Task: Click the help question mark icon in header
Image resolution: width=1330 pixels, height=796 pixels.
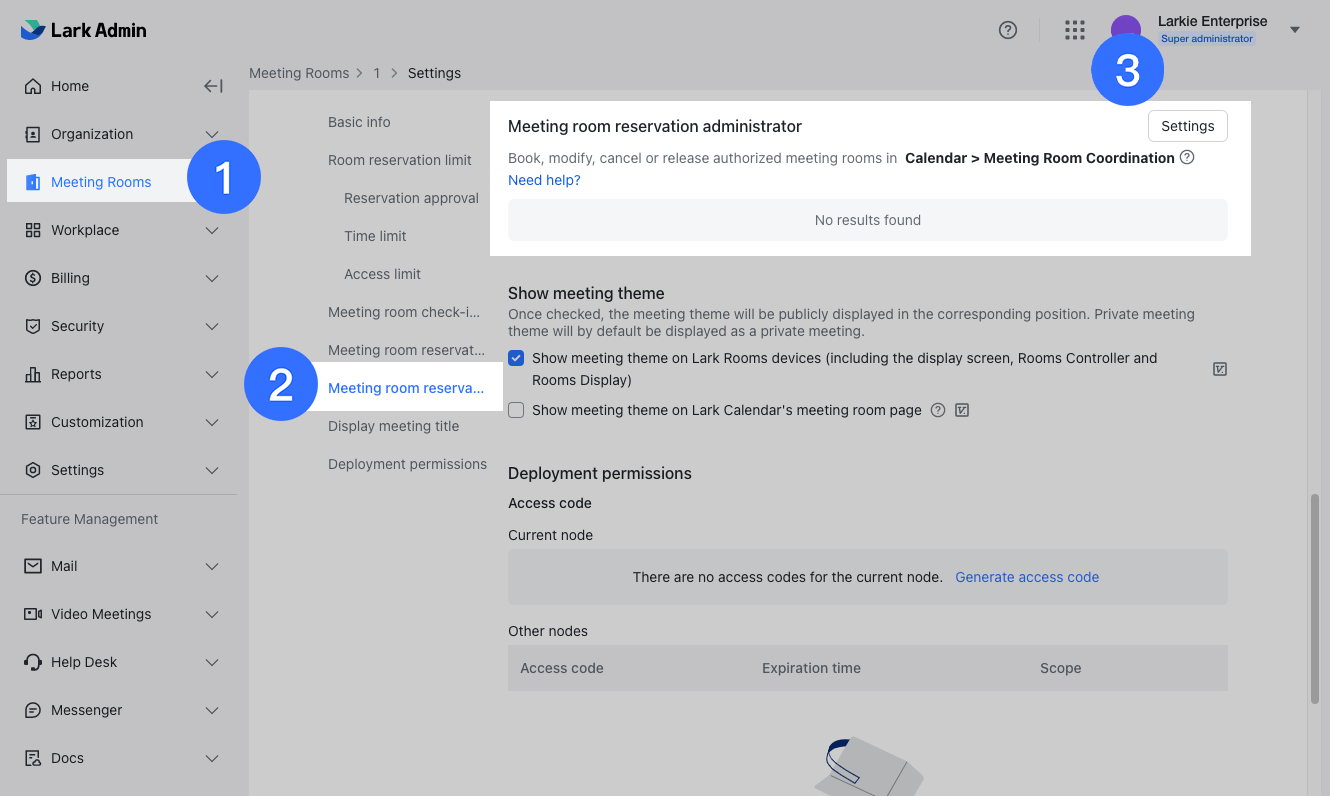Action: point(1008,30)
